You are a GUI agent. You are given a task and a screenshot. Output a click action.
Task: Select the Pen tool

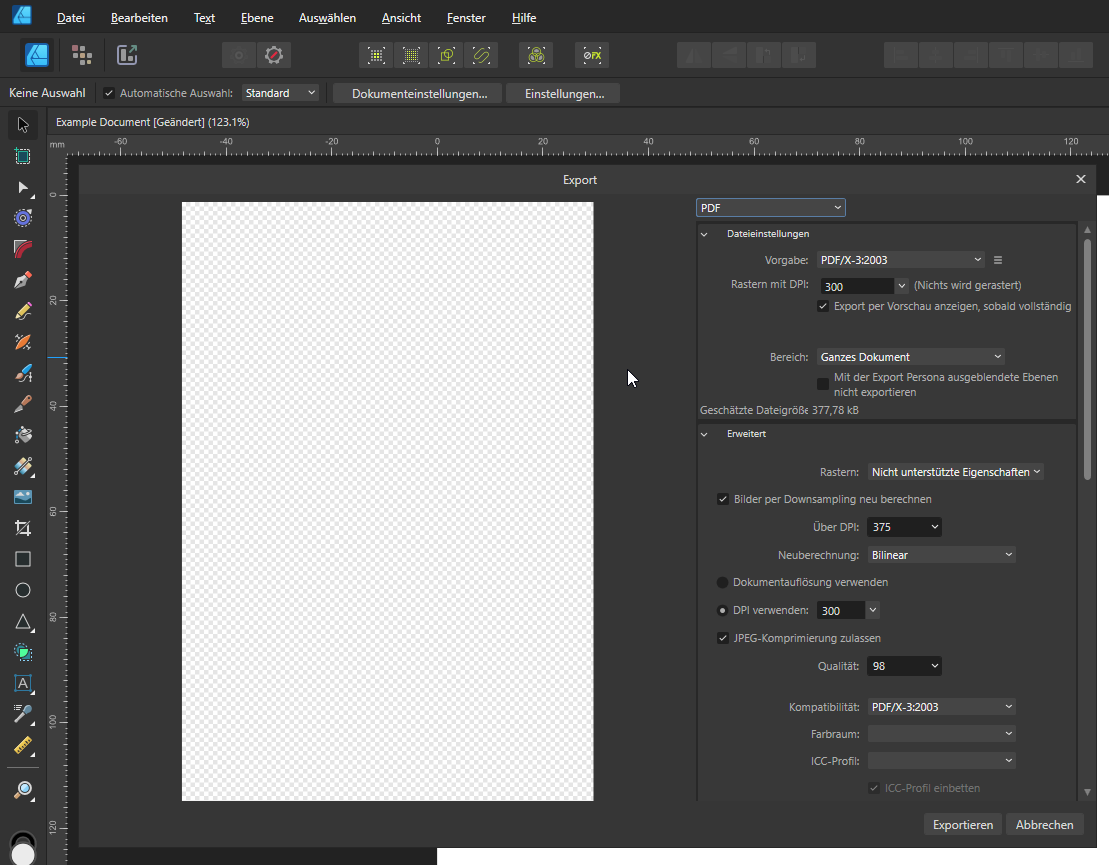[23, 280]
